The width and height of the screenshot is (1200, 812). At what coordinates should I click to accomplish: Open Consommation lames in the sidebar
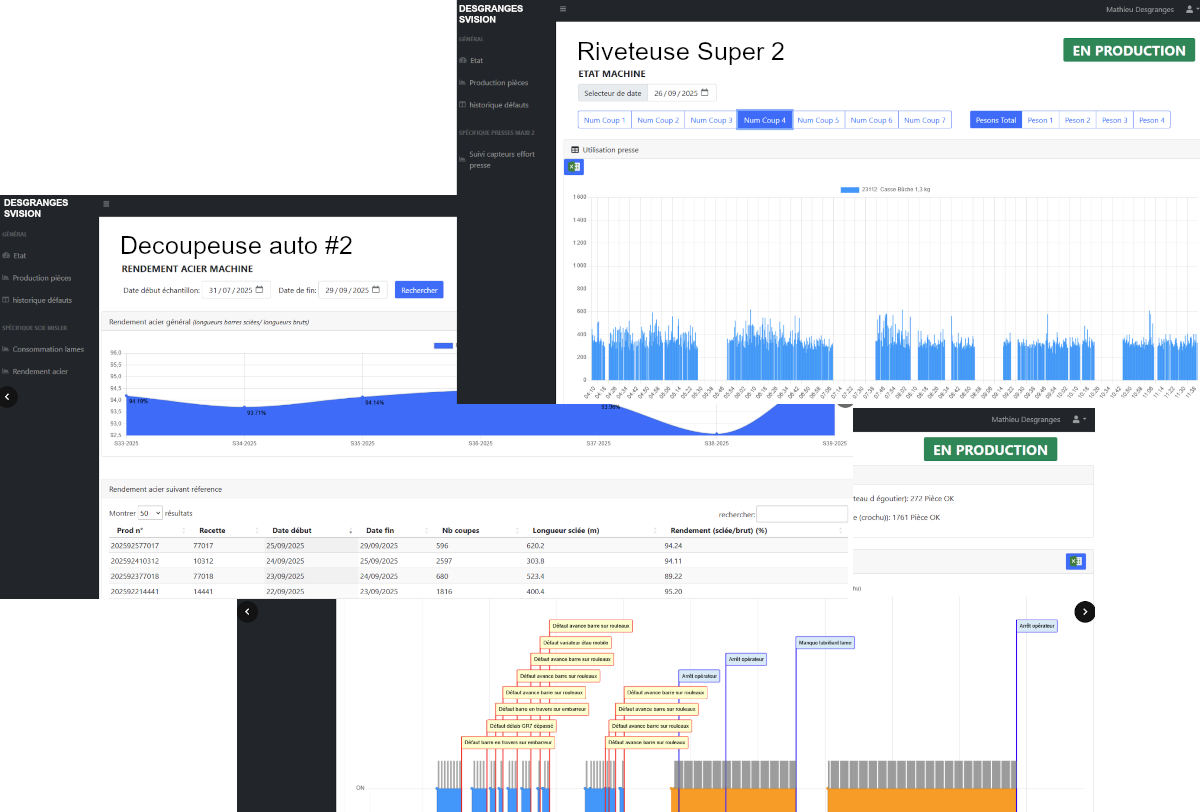48,349
